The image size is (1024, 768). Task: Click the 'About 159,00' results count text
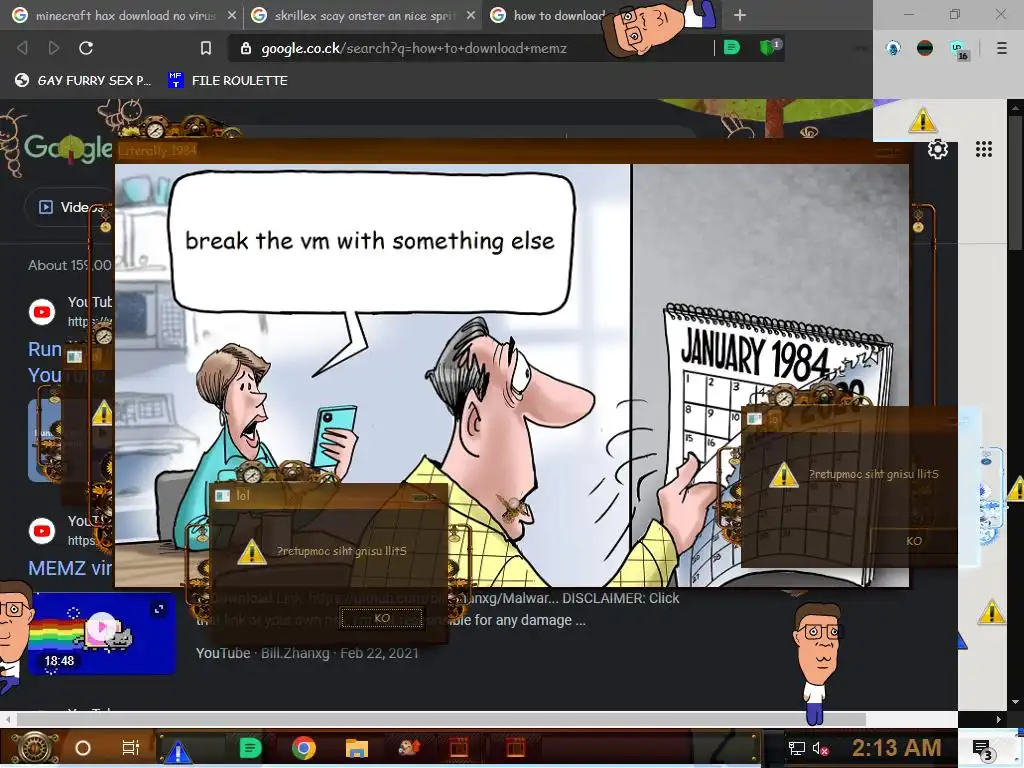coord(70,265)
